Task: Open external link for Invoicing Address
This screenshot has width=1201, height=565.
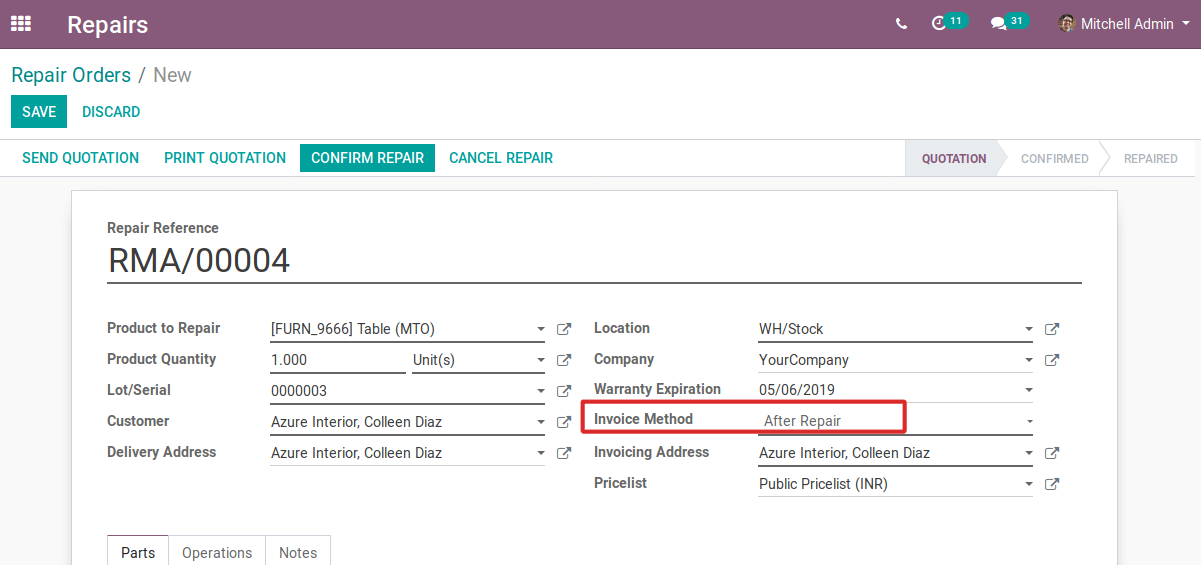Action: click(x=1052, y=453)
